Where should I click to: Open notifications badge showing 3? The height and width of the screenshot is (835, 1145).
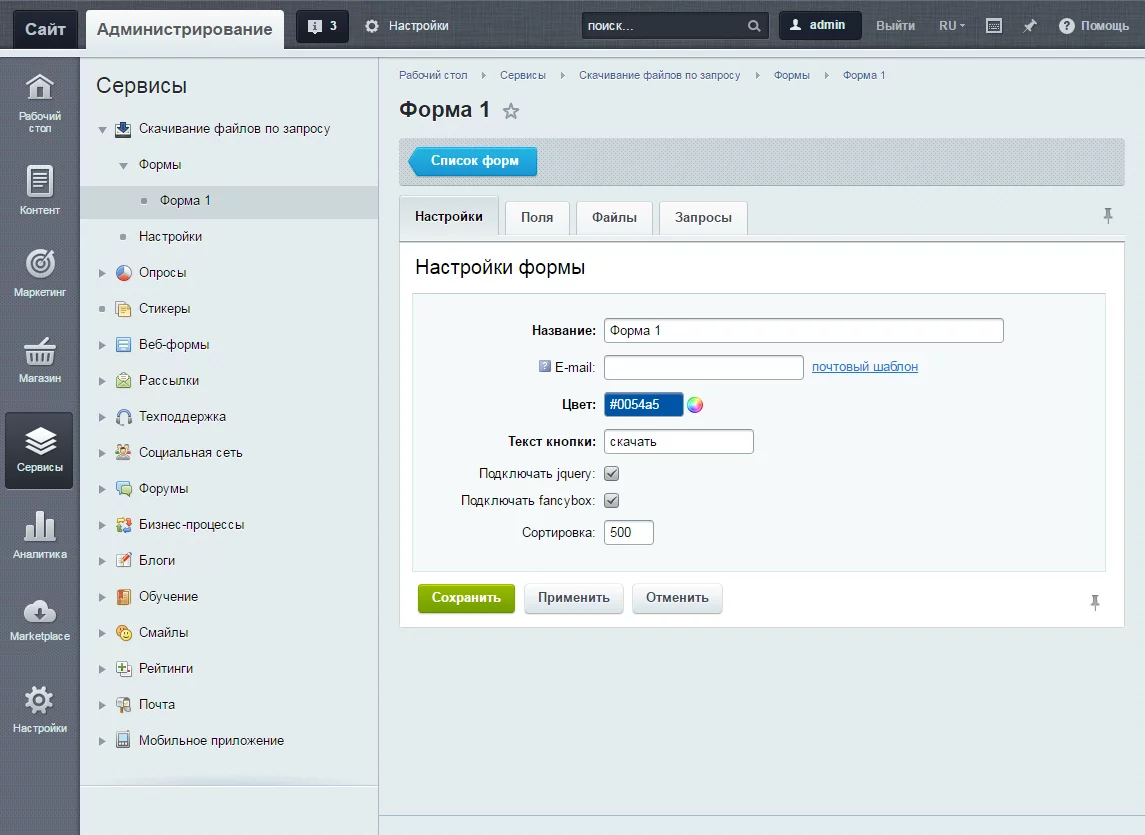[322, 26]
